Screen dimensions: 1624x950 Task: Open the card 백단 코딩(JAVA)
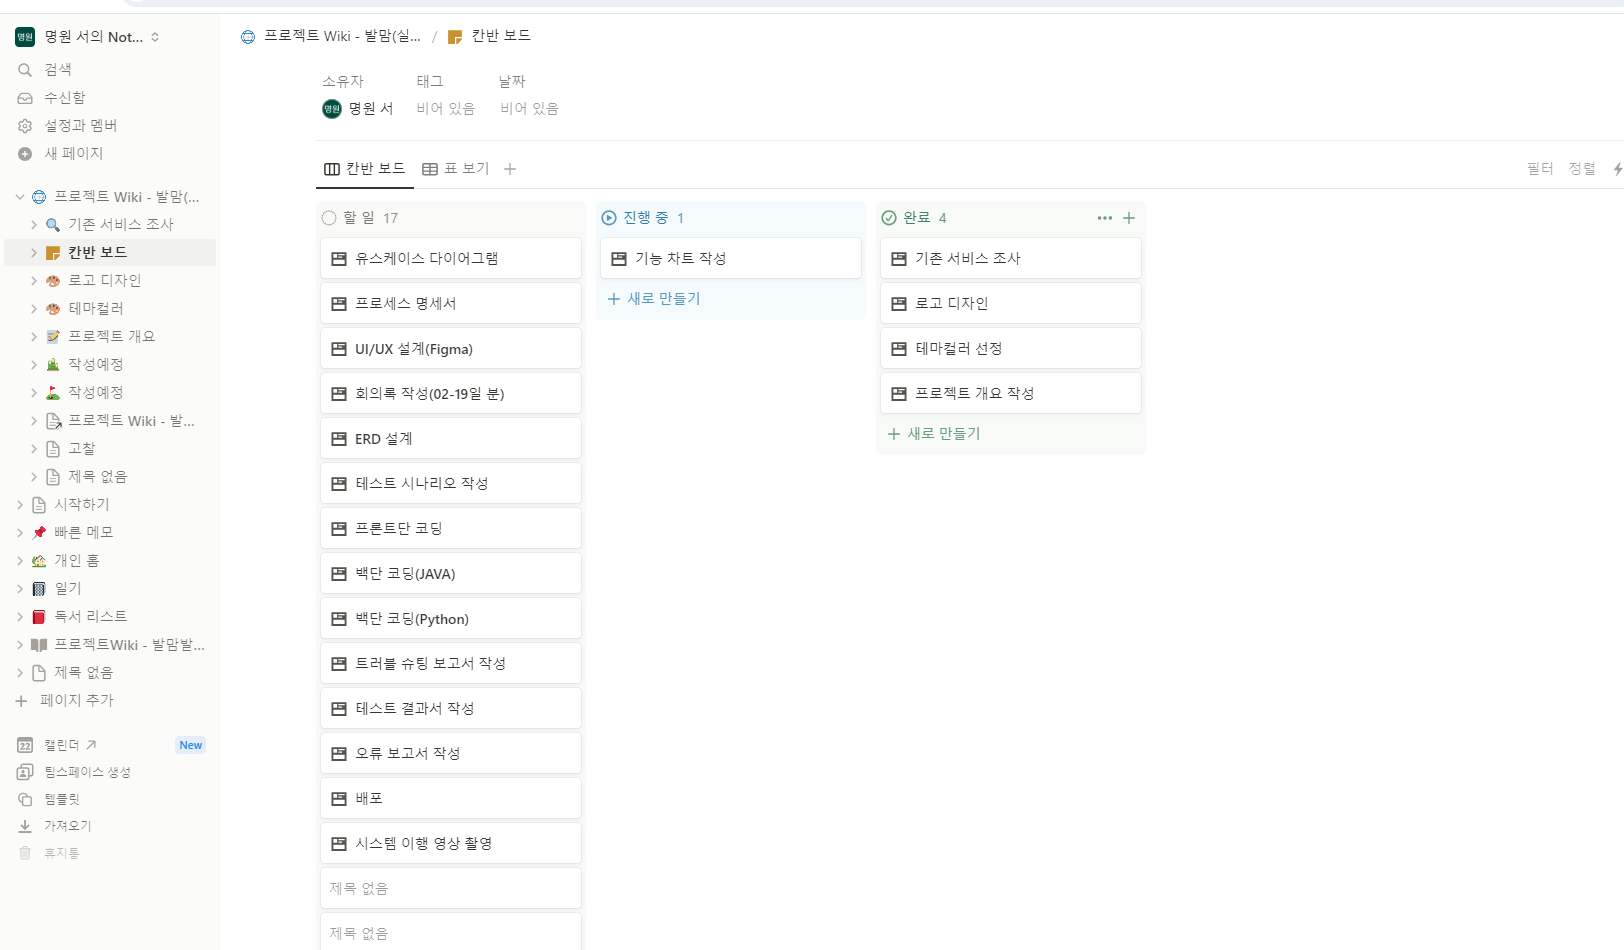451,574
